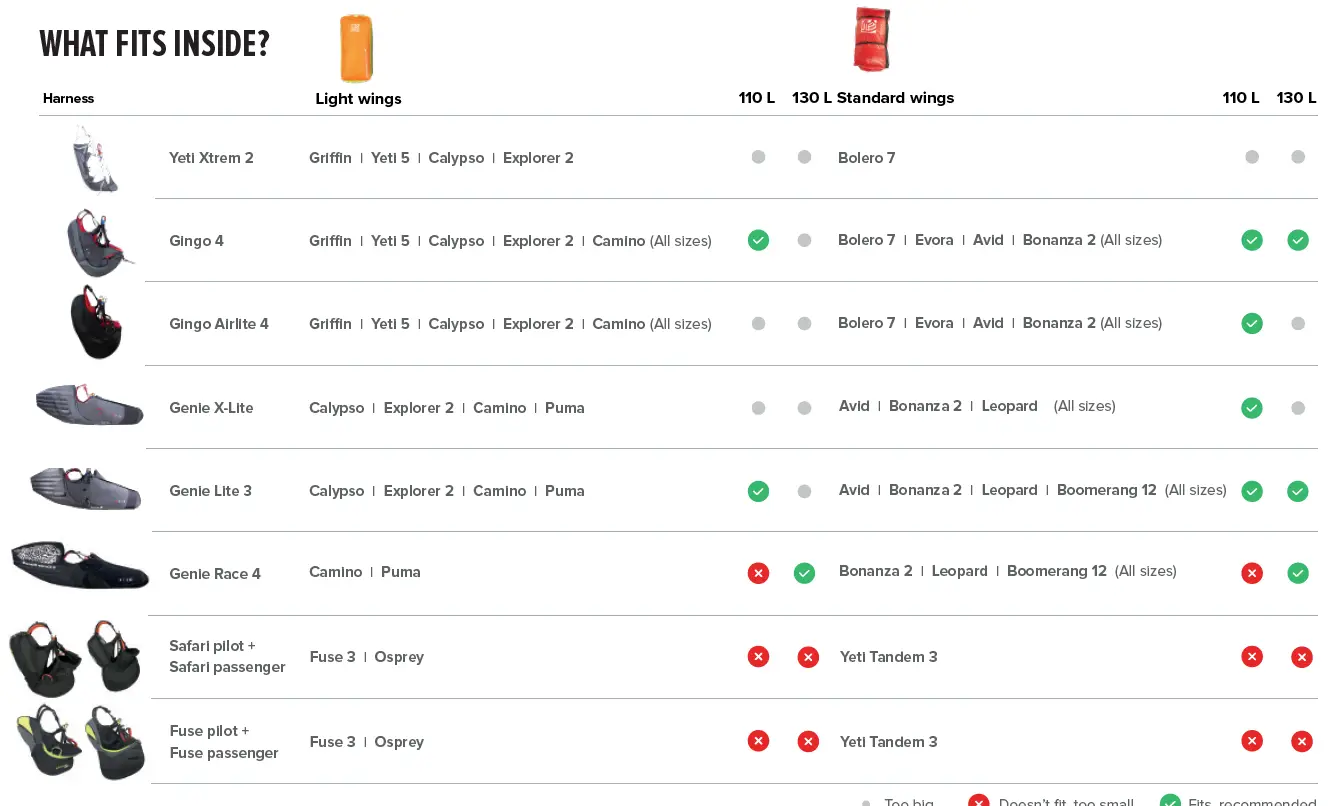Click the green check for Gingo 4 light wings 110 L
Image resolution: width=1335 pixels, height=806 pixels.
758,240
